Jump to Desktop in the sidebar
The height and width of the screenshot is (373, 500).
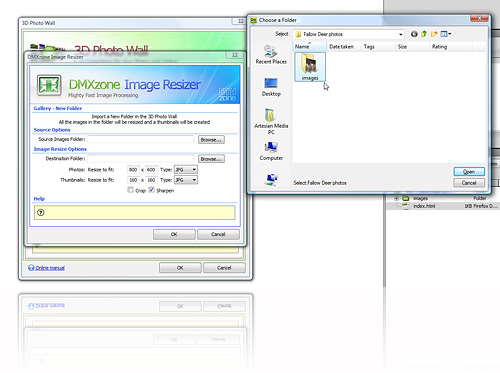coord(271,87)
